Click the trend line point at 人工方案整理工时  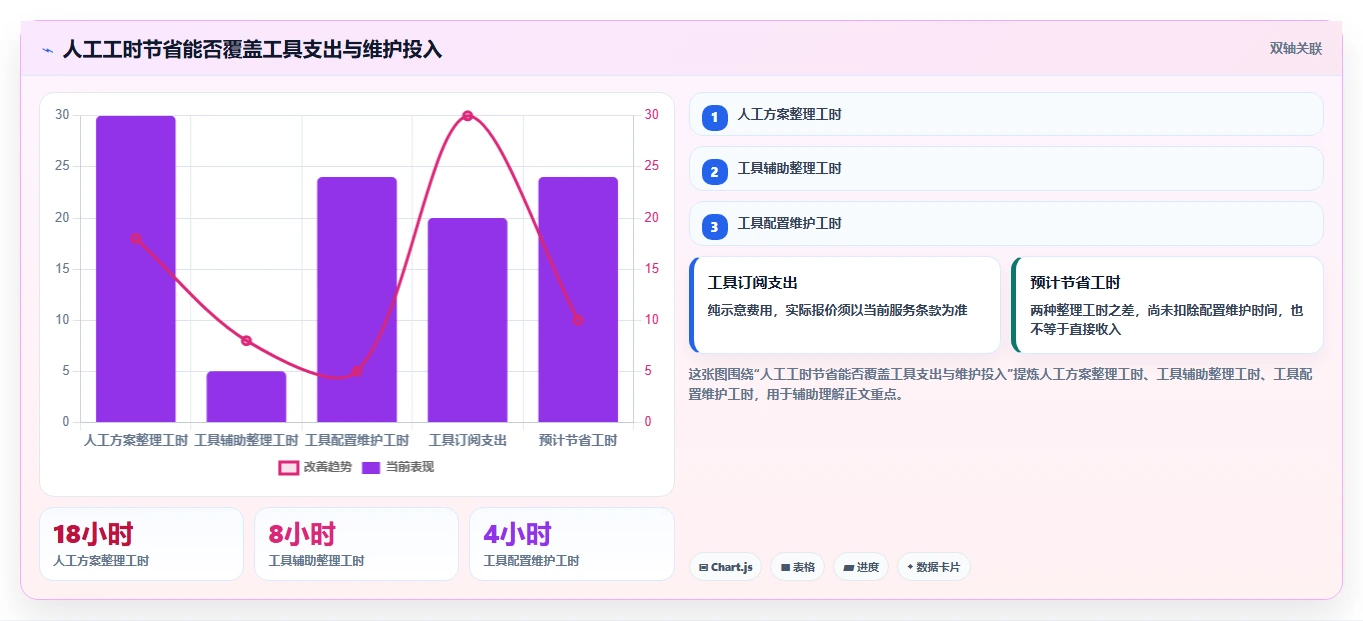pyautogui.click(x=136, y=238)
